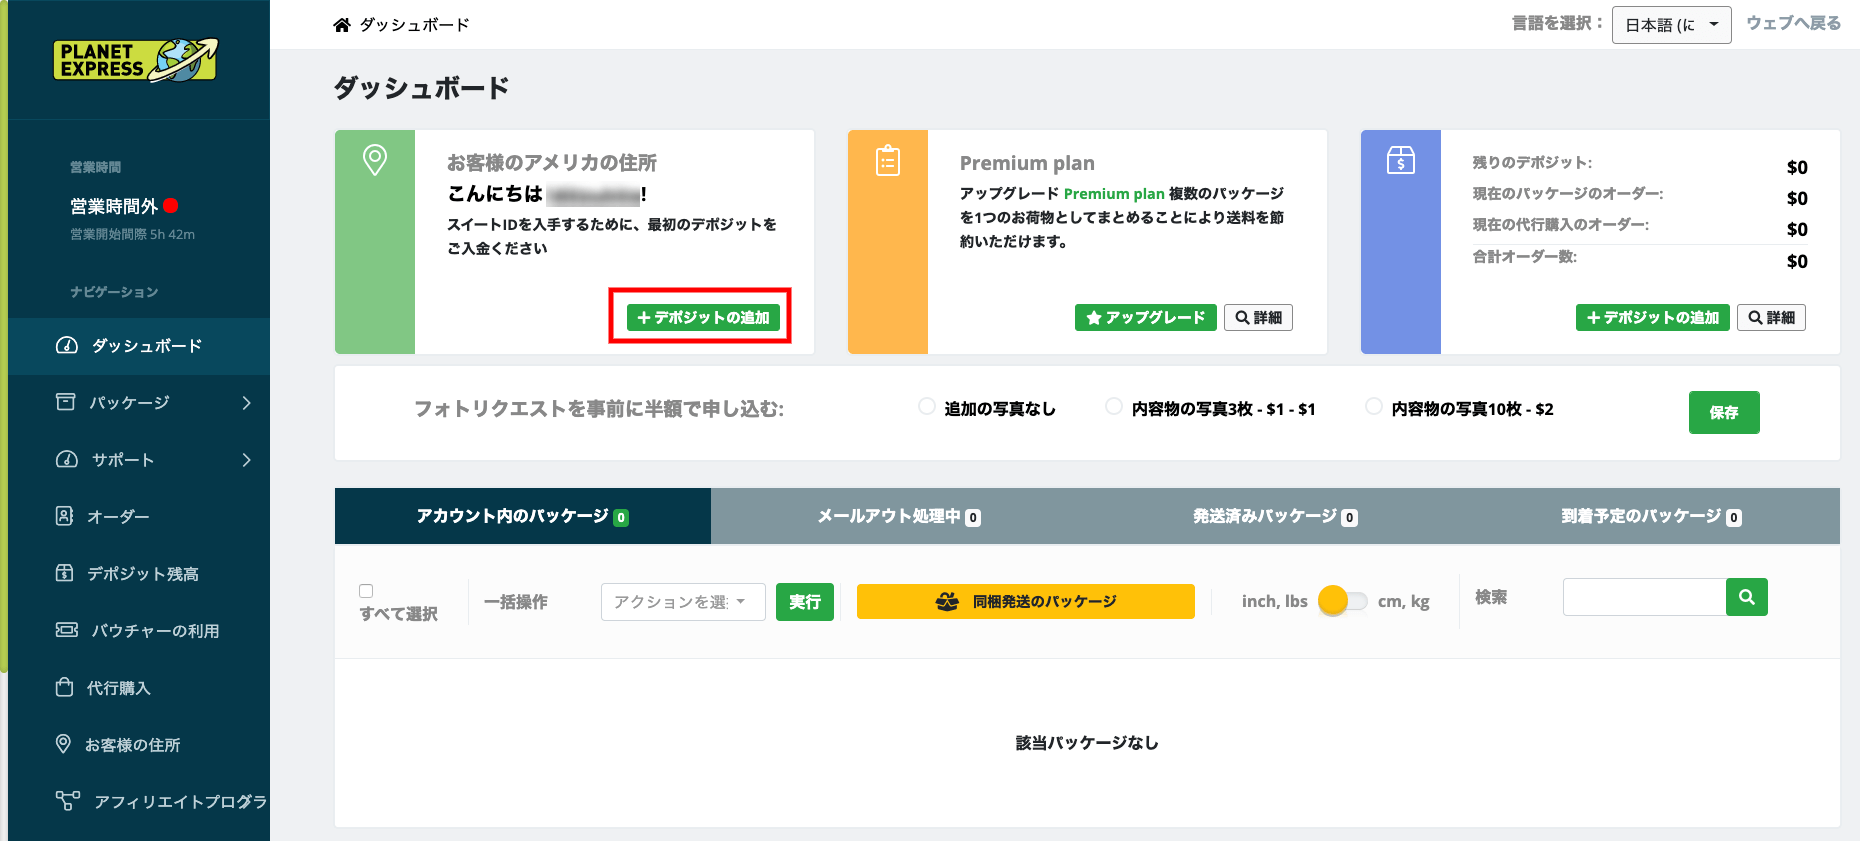Click the Planet Express logo
This screenshot has width=1860, height=841.
tap(135, 60)
